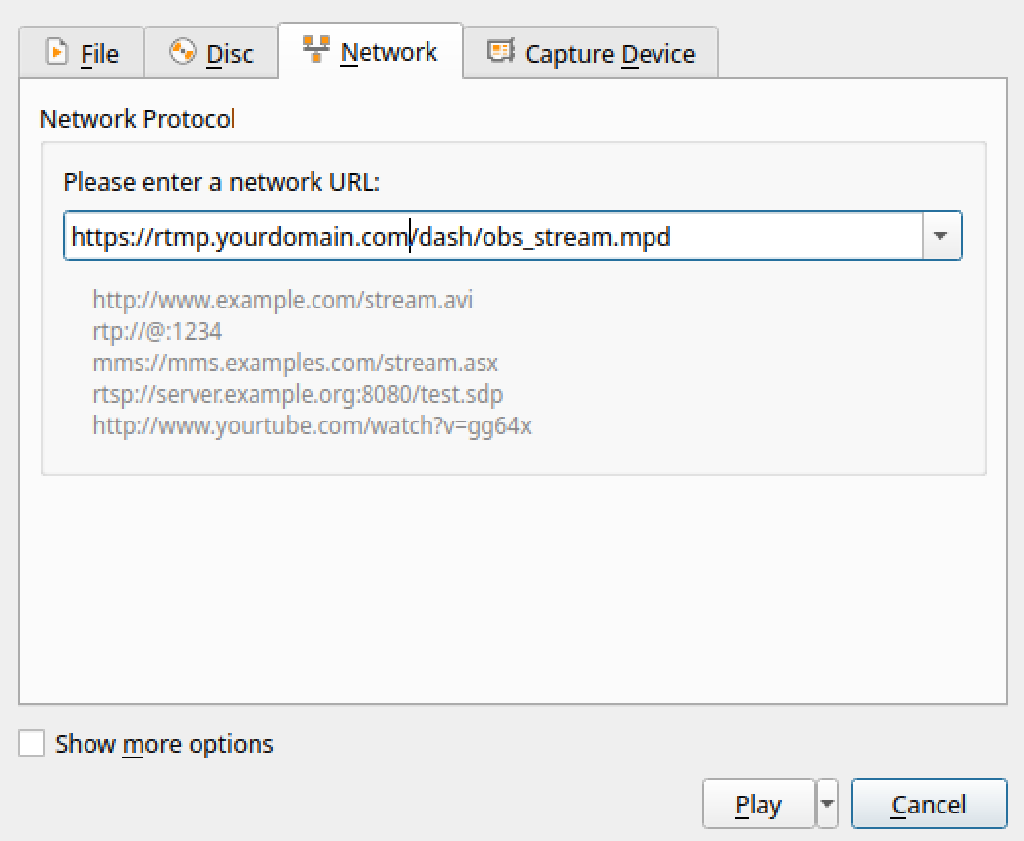Click the mms://mms.examples.com example line
Viewport: 1024px width, 841px height.
[295, 362]
